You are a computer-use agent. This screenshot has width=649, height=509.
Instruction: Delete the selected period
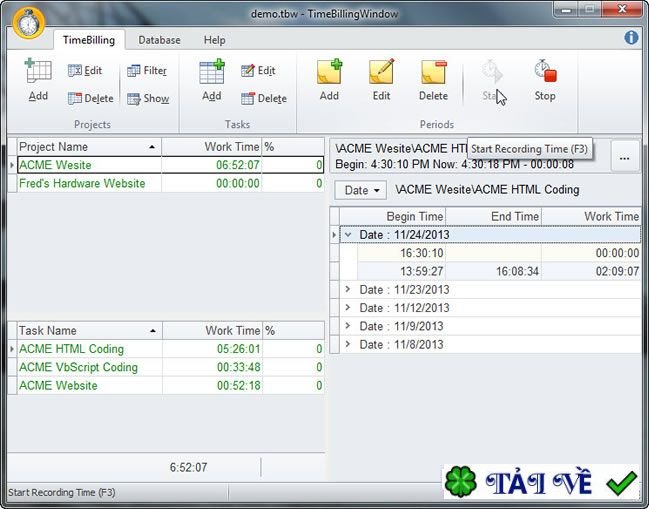pos(433,80)
